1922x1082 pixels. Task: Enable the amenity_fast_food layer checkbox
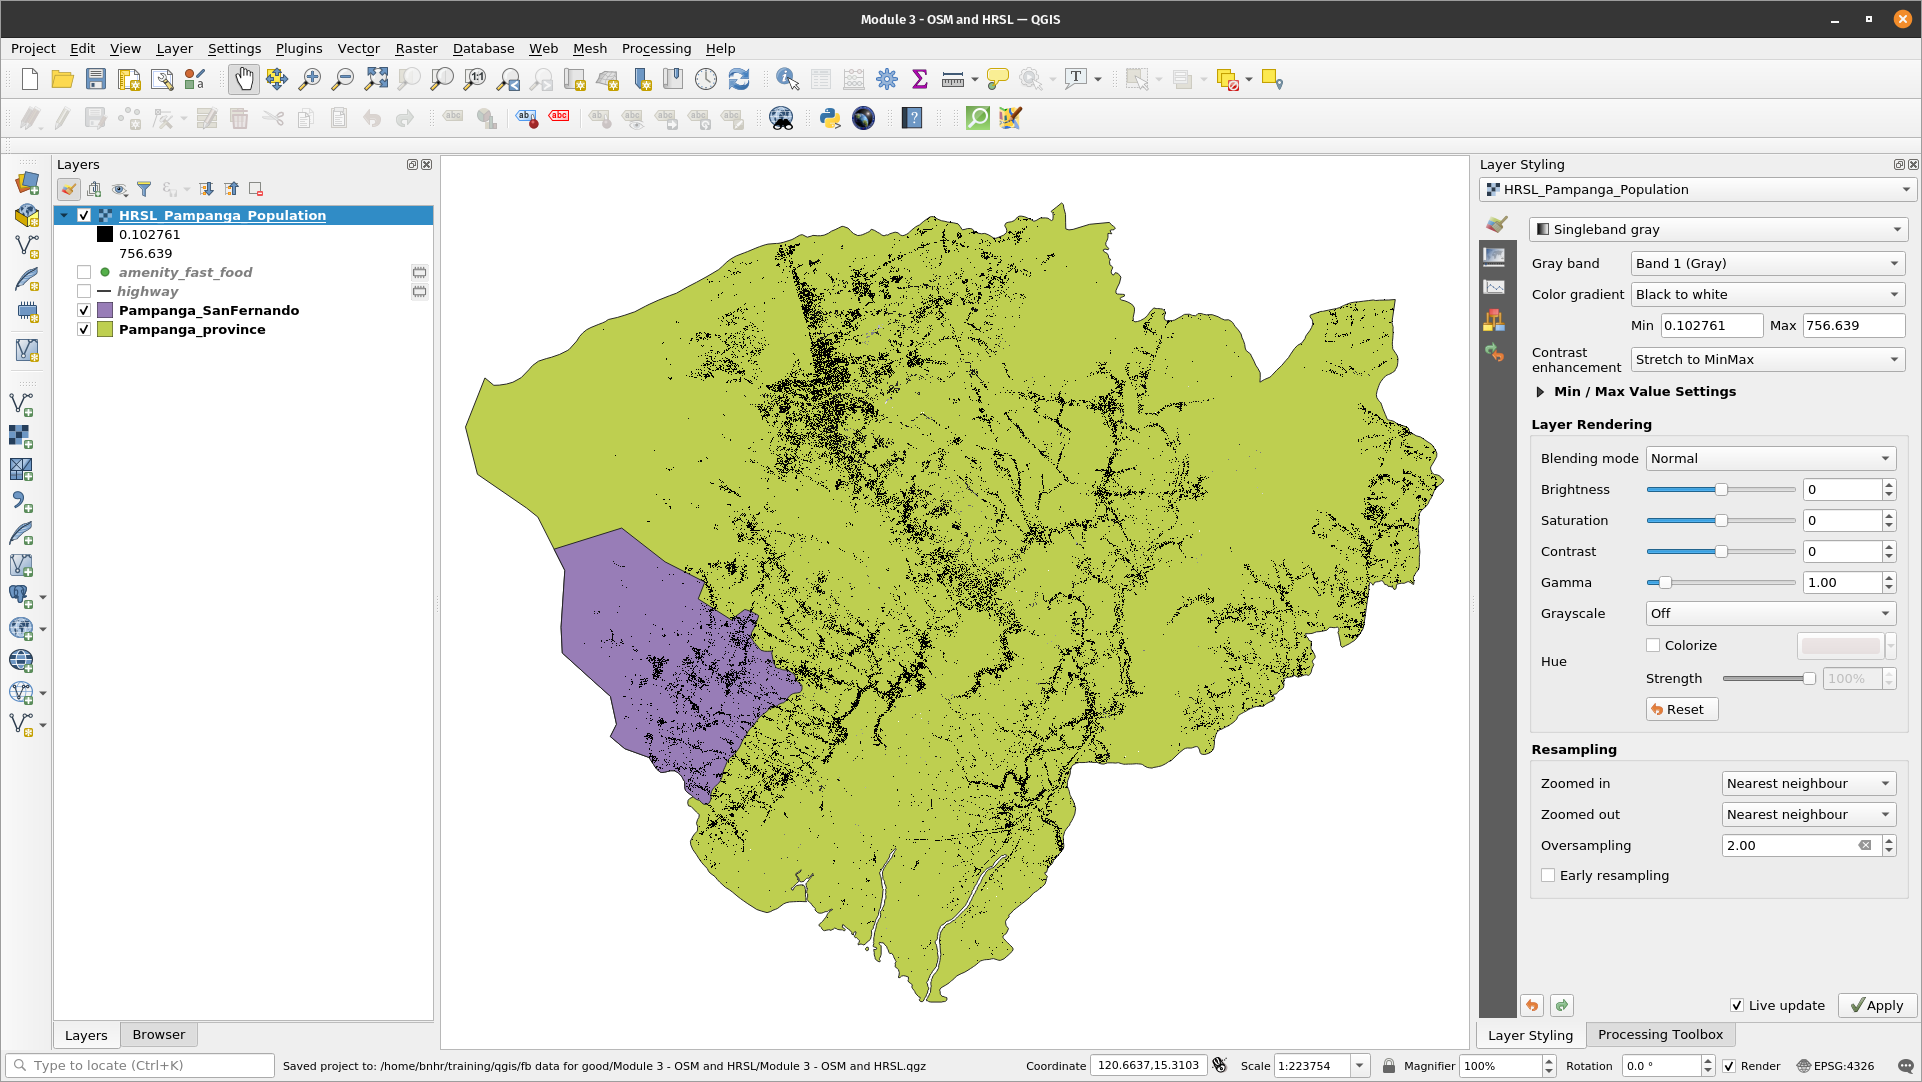tap(84, 272)
